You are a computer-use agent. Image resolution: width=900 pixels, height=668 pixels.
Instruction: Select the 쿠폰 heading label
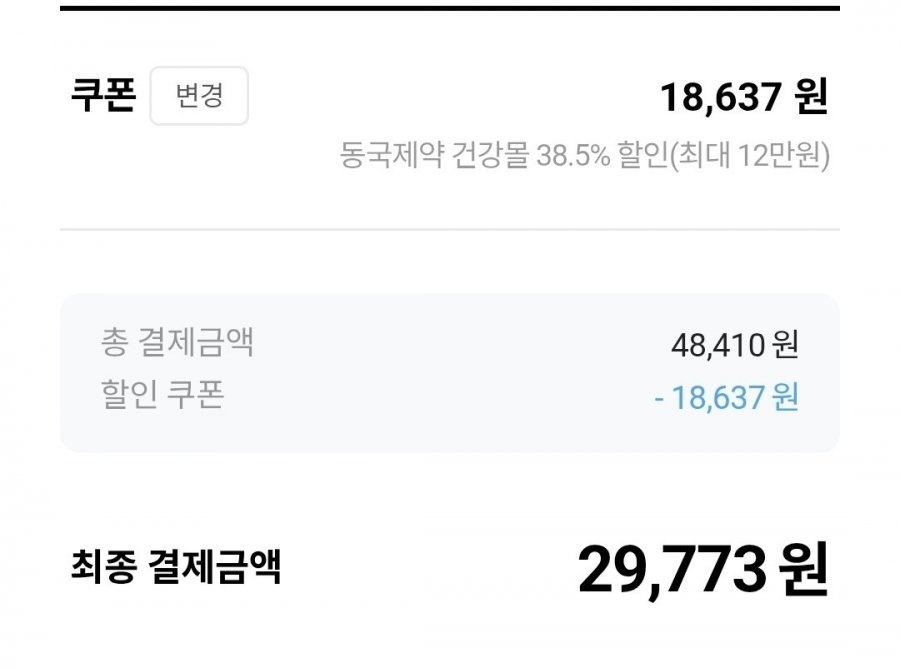(x=102, y=97)
